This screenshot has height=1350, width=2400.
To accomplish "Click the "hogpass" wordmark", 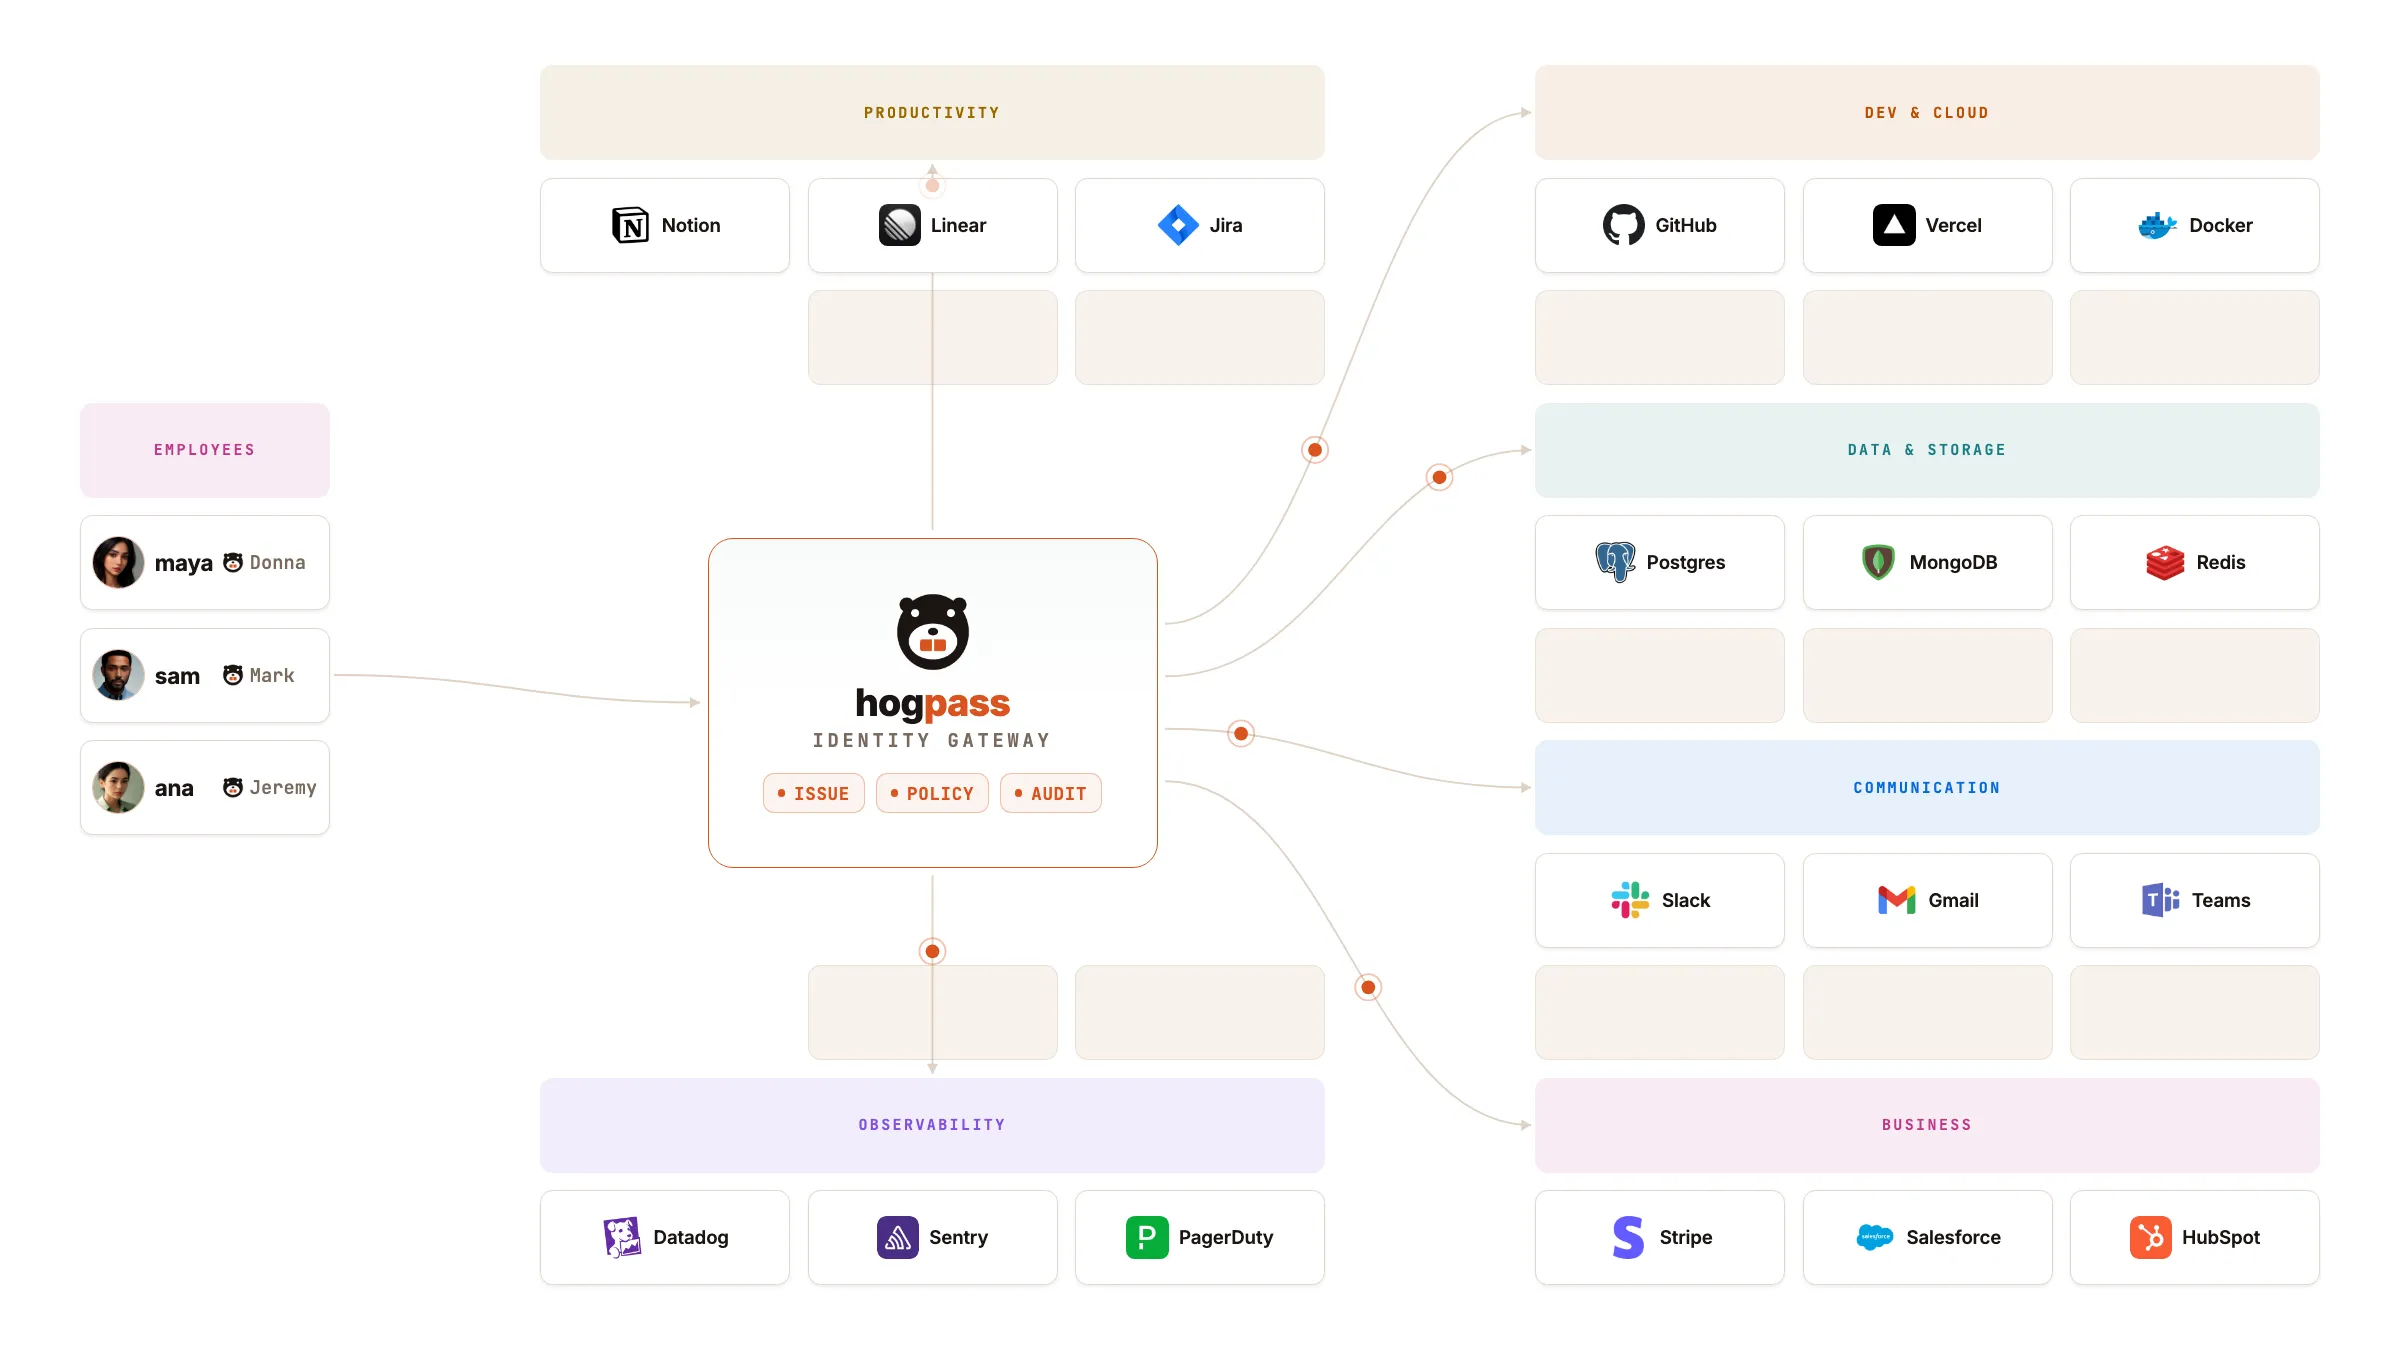I will (933, 704).
